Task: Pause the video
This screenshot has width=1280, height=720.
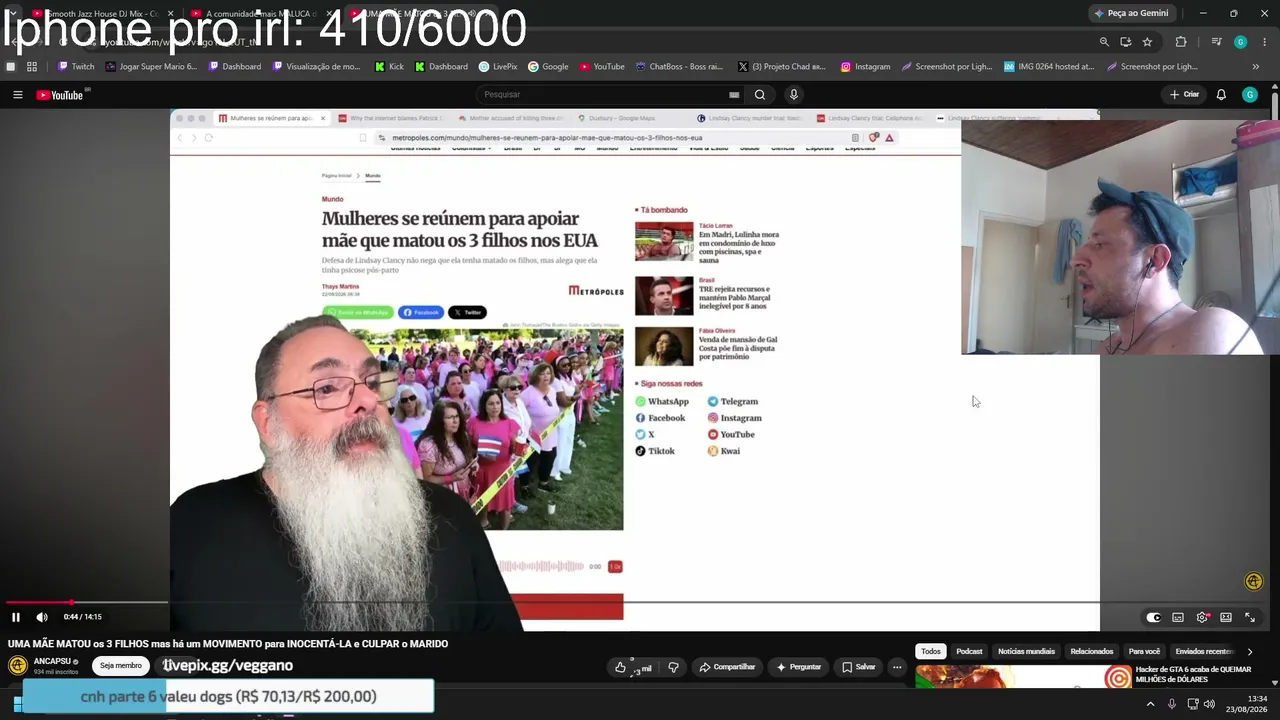Action: tap(16, 617)
